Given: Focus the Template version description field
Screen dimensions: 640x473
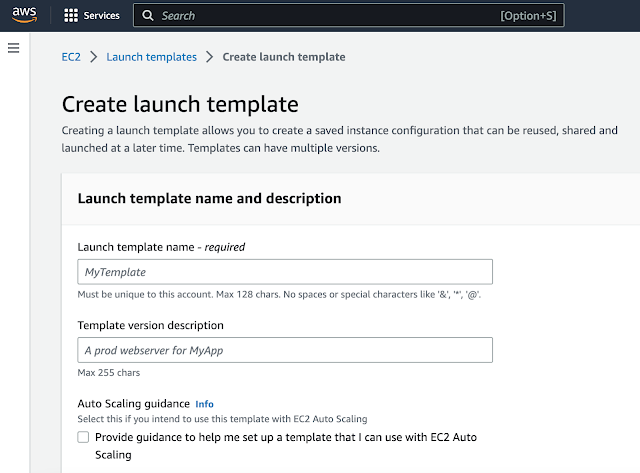Looking at the screenshot, I should tap(285, 350).
